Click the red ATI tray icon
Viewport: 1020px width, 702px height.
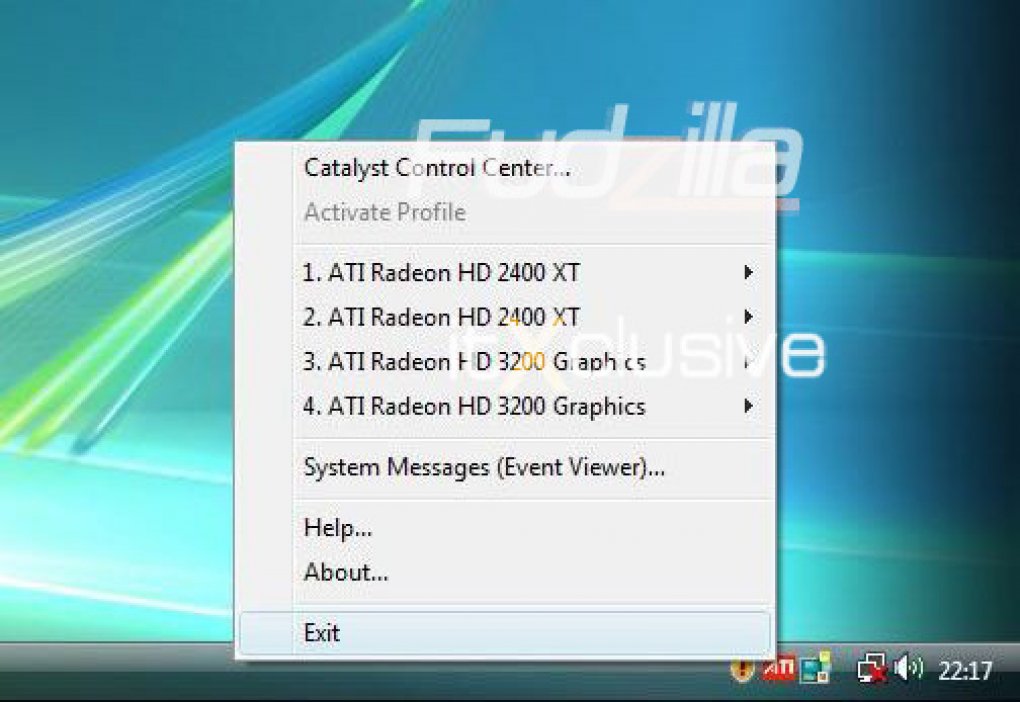(779, 669)
